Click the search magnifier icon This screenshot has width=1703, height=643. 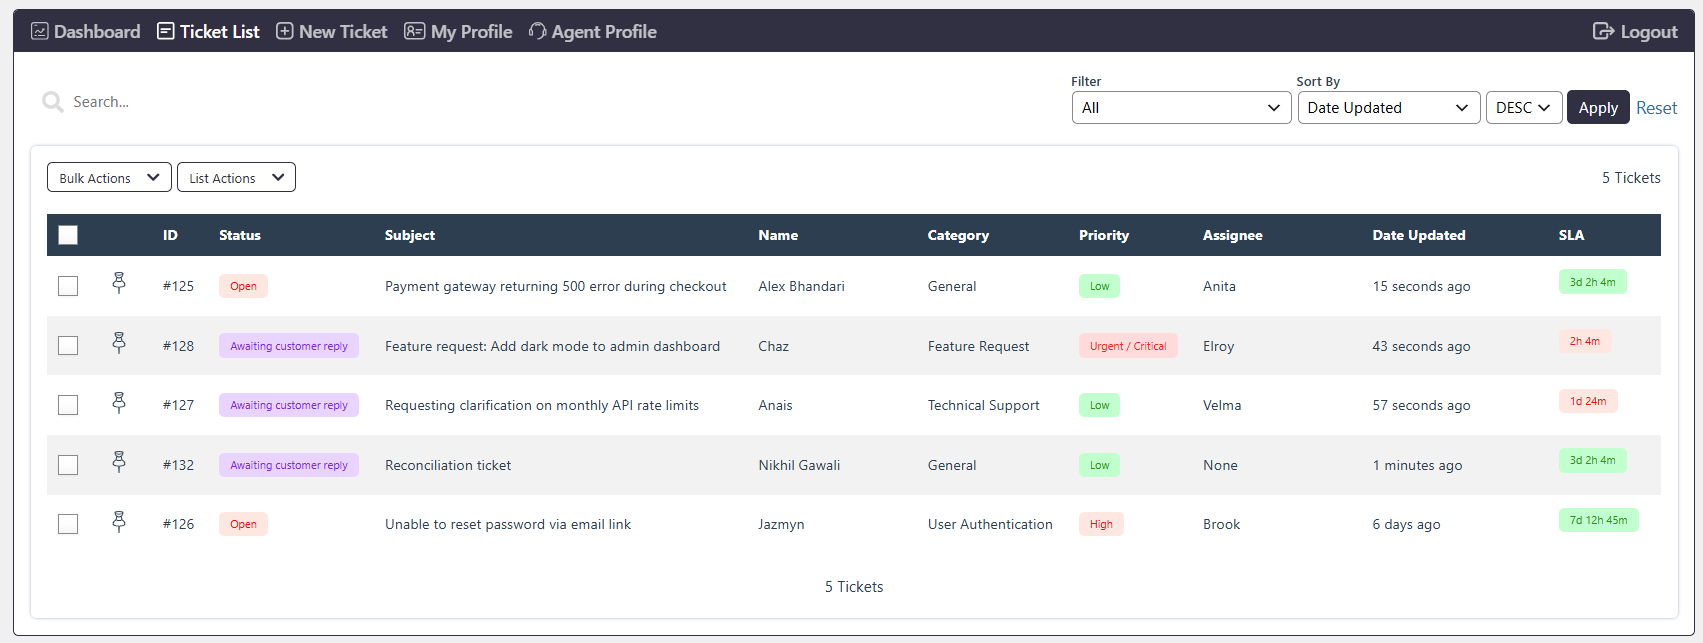coord(52,102)
